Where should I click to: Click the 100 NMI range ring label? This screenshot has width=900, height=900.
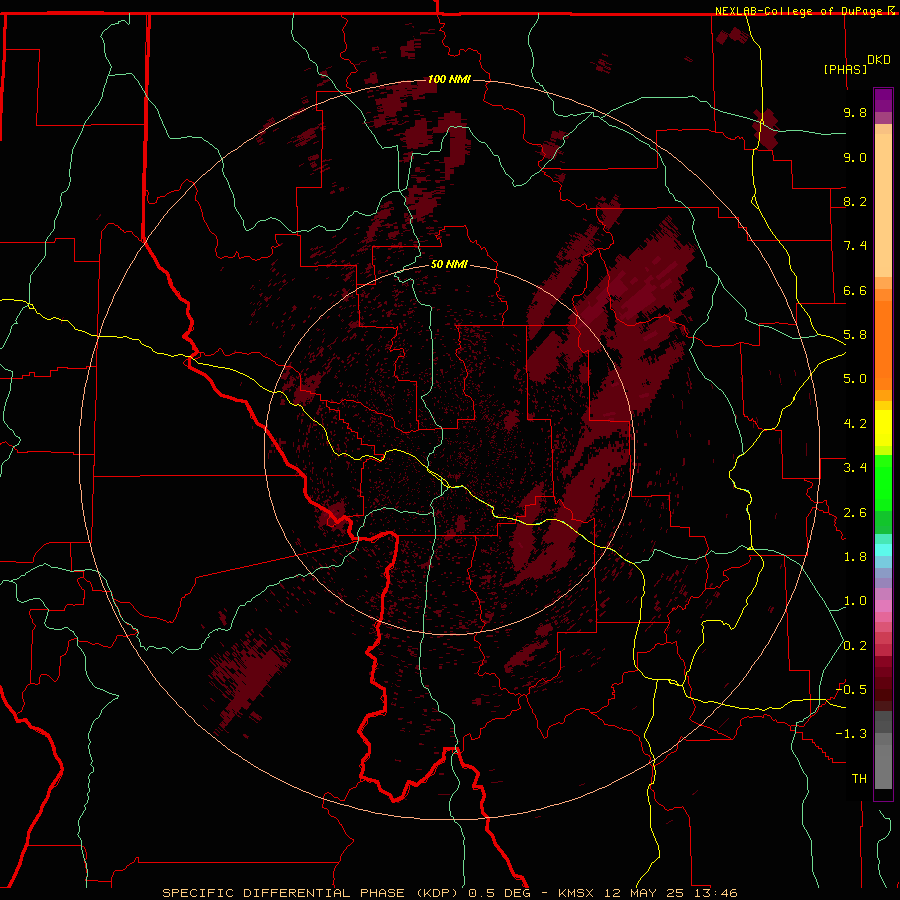(449, 79)
